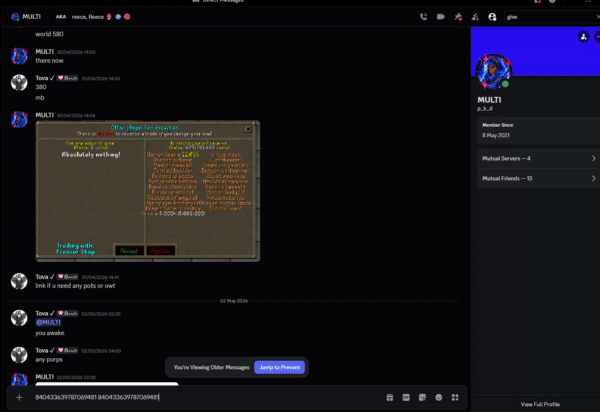Open the gift icon in message bar
The image size is (600, 412).
(x=390, y=397)
